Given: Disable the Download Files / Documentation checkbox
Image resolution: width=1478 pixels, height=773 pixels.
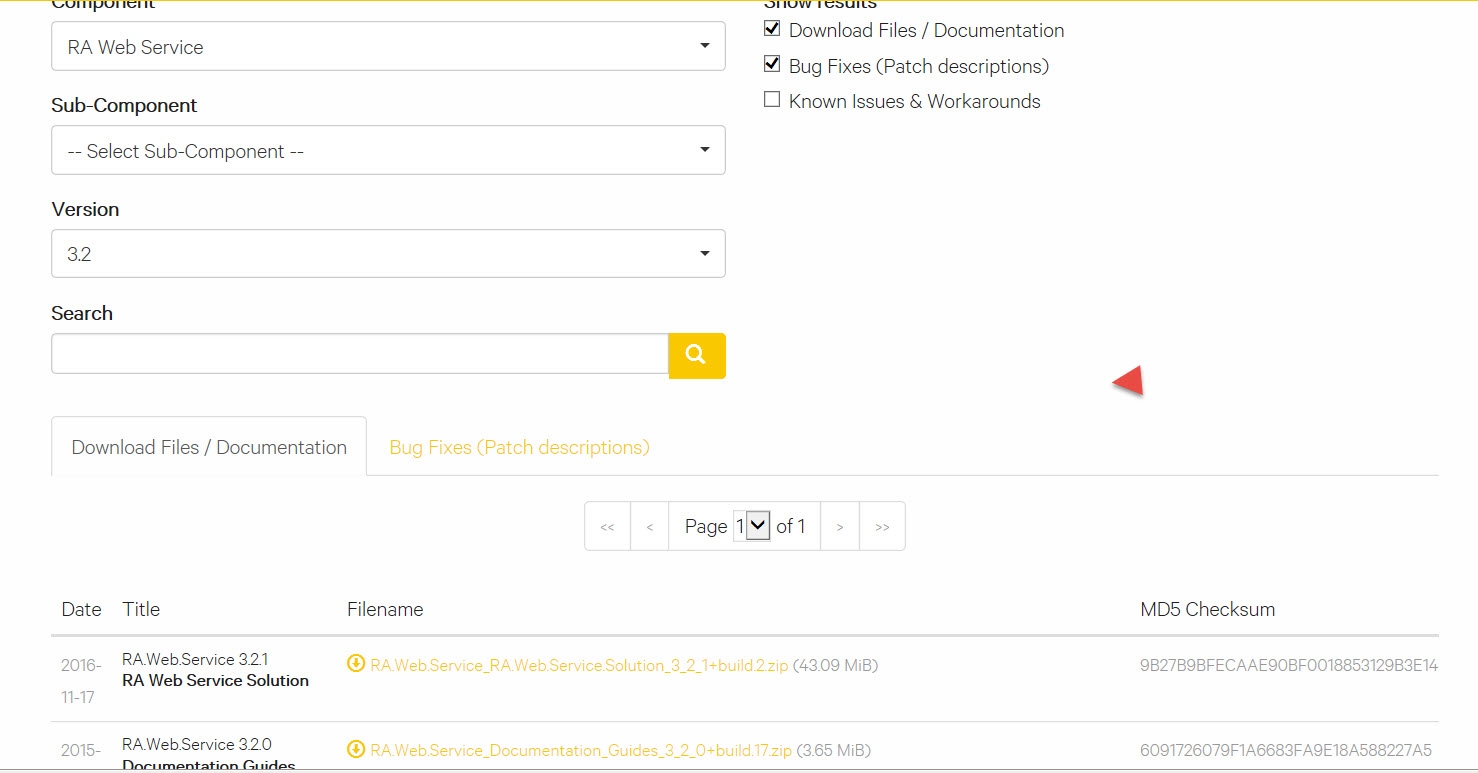Looking at the screenshot, I should (x=771, y=28).
